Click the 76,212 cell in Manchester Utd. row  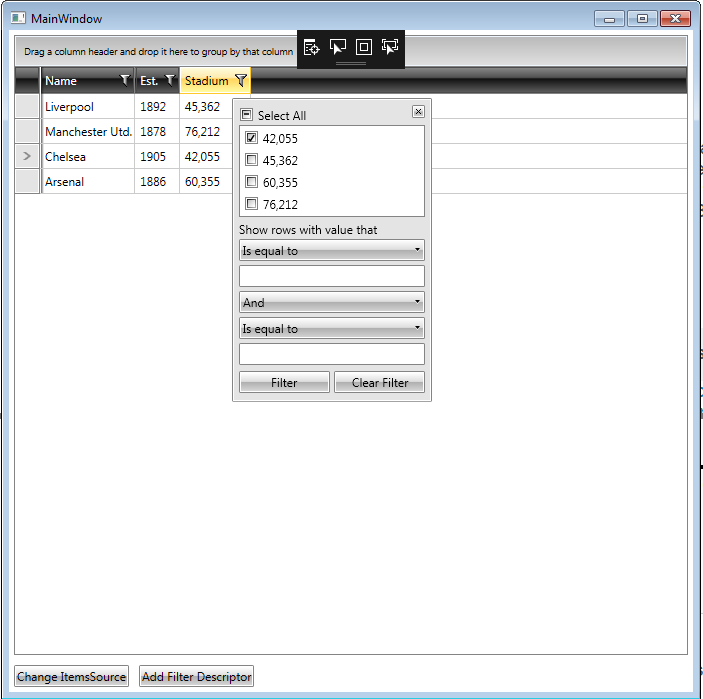click(x=206, y=132)
